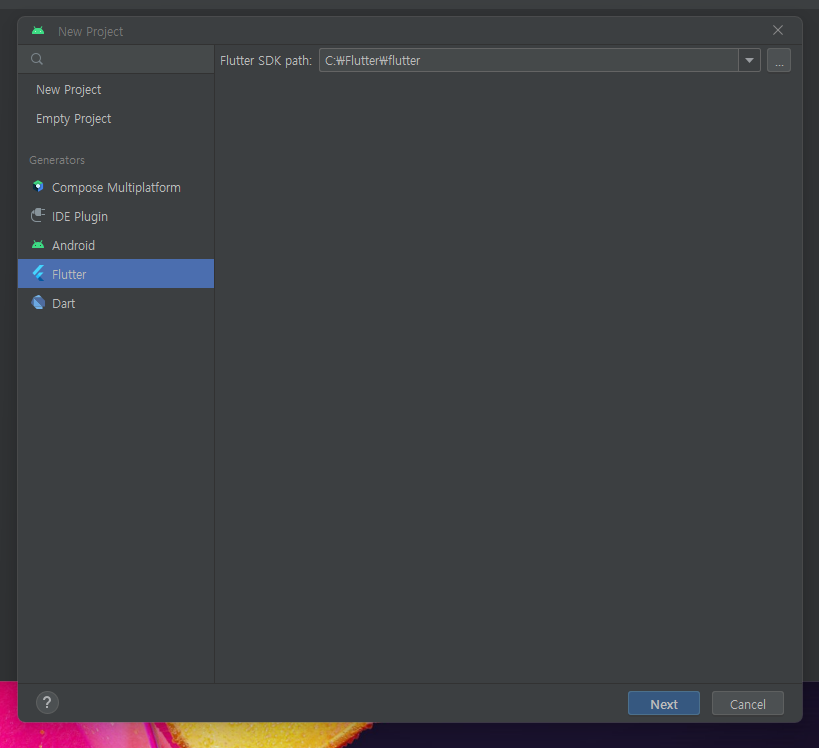The width and height of the screenshot is (819, 748).
Task: Click the IDE Plugin plug icon
Action: [38, 215]
